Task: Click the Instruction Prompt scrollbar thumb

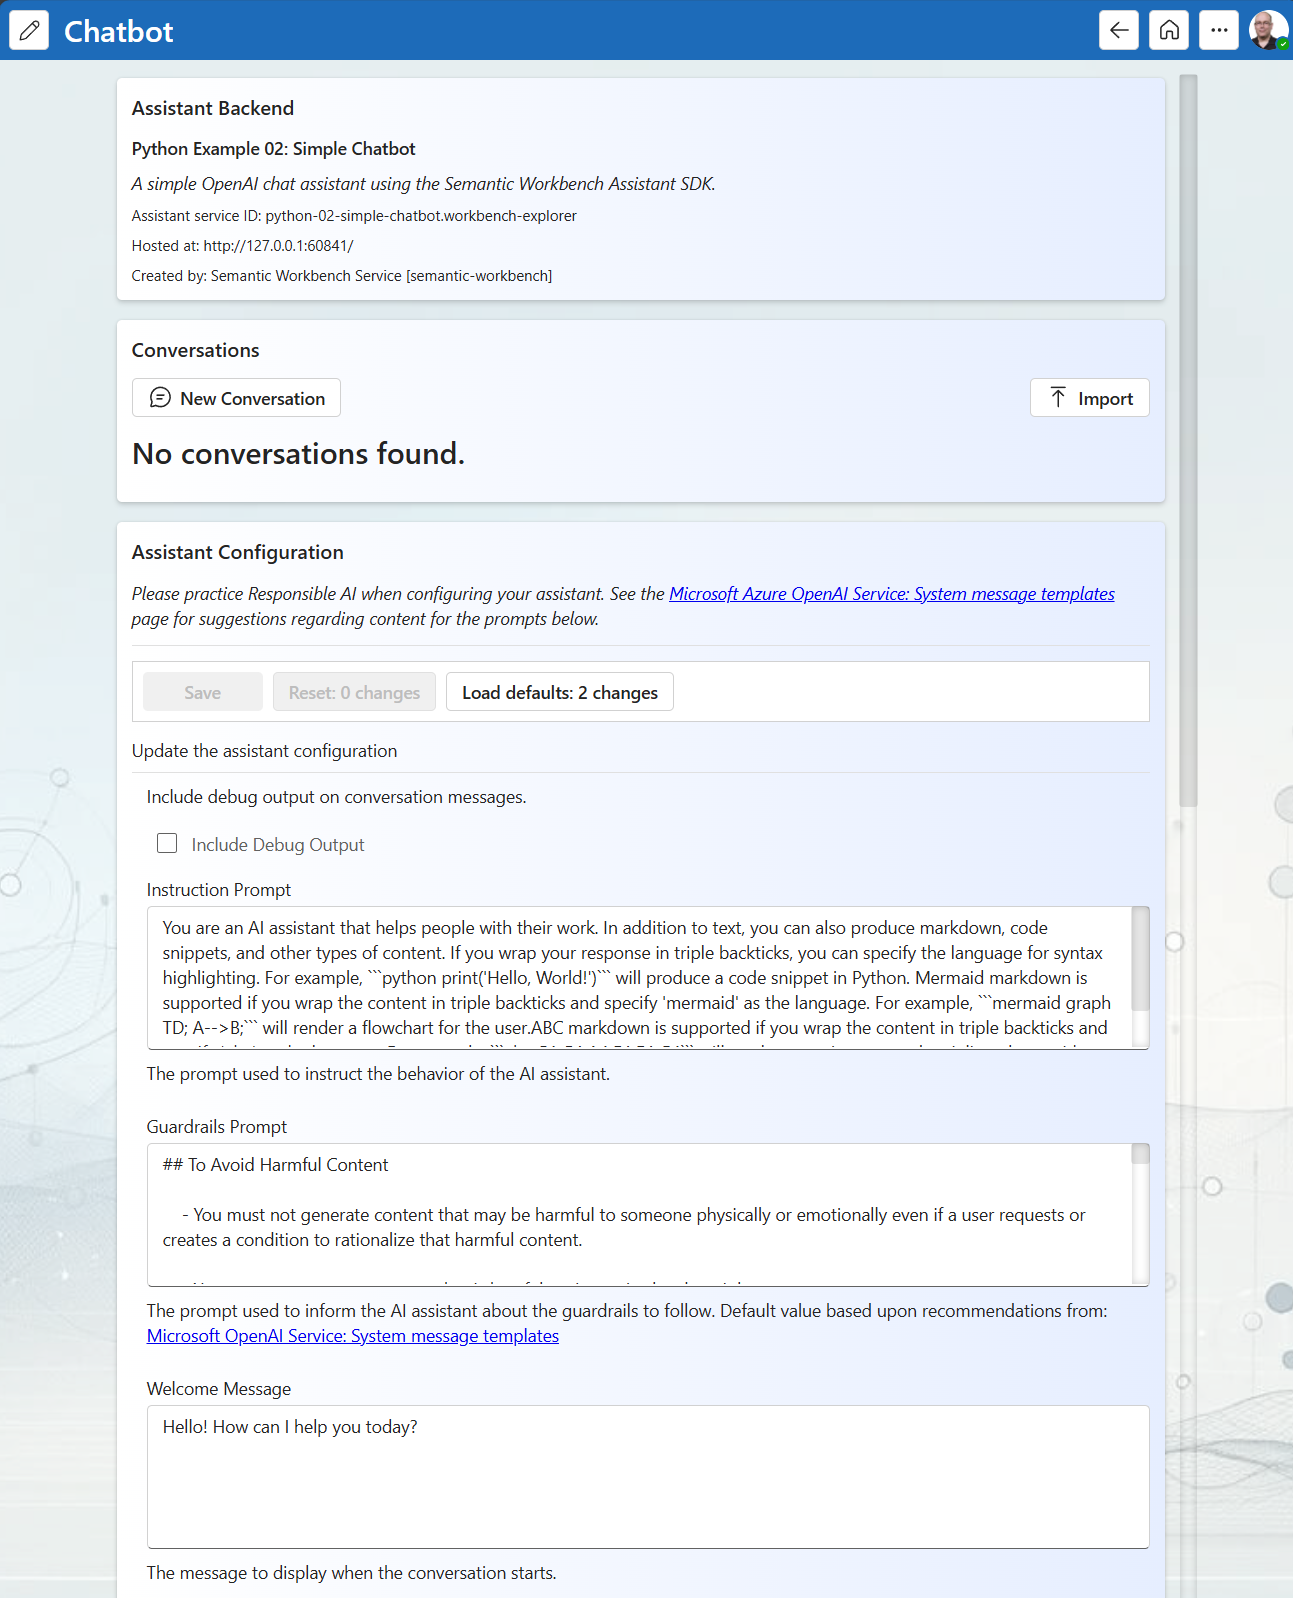Action: click(x=1140, y=959)
